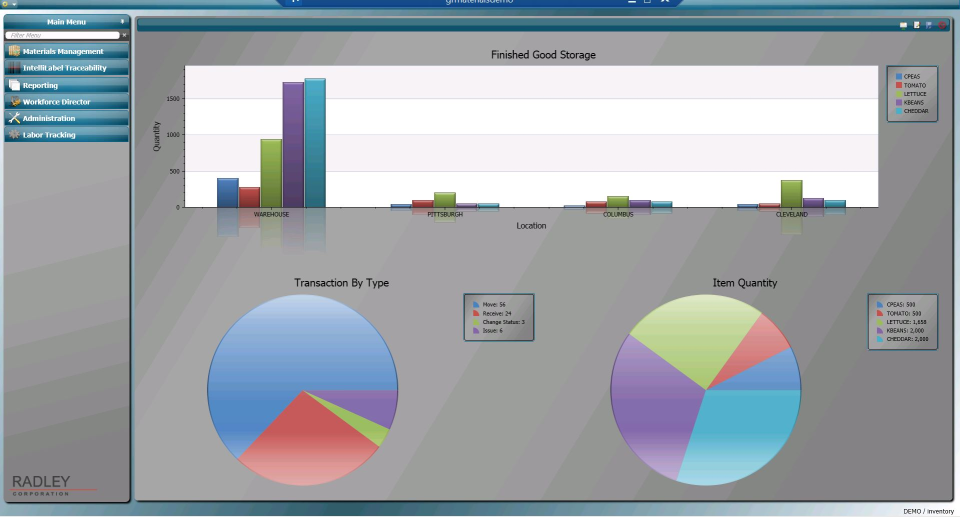Click the Item Quantity chart title

[x=744, y=283]
